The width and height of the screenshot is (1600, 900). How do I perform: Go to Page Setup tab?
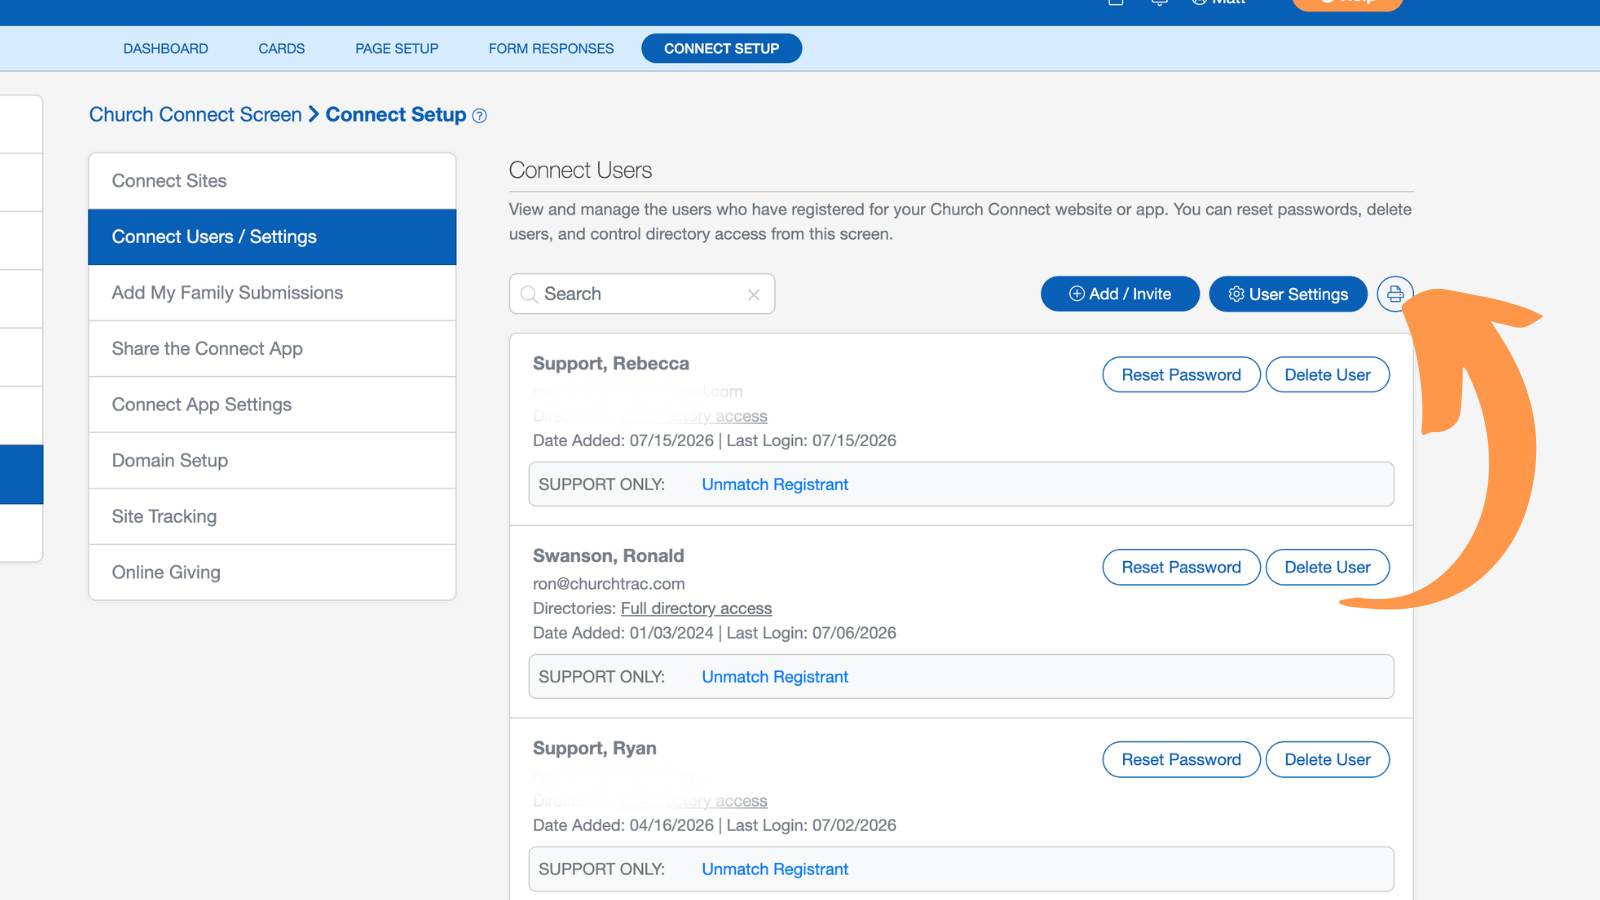click(x=397, y=48)
